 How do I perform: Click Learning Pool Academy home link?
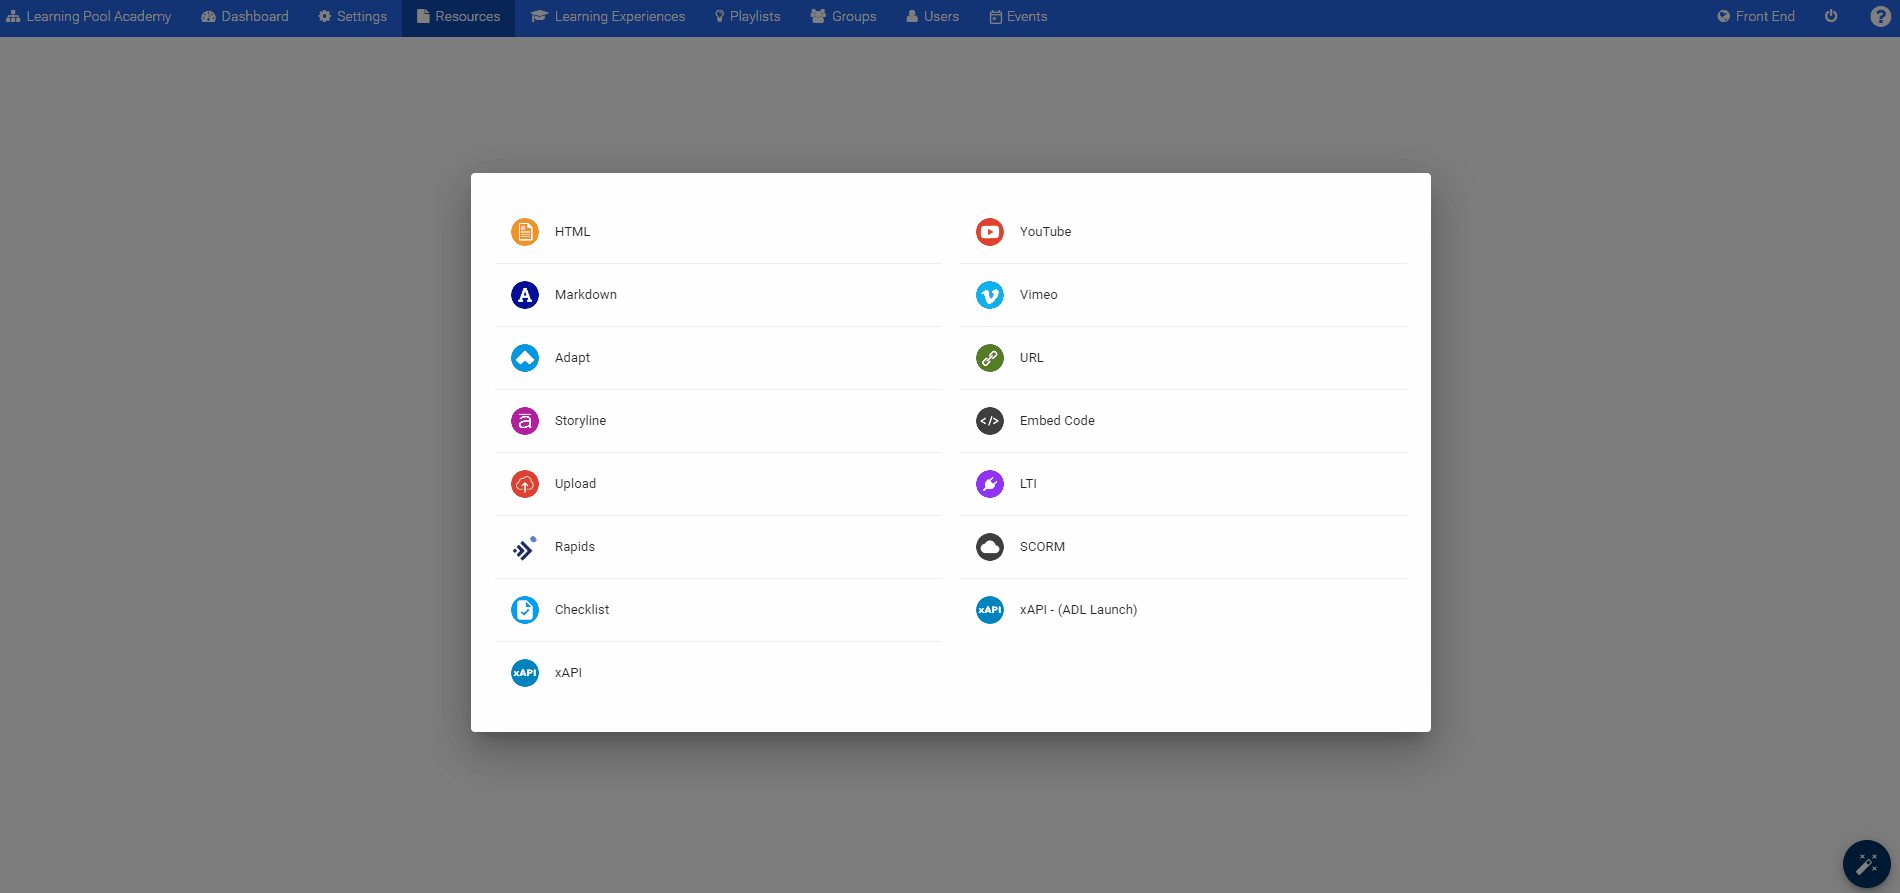(89, 17)
